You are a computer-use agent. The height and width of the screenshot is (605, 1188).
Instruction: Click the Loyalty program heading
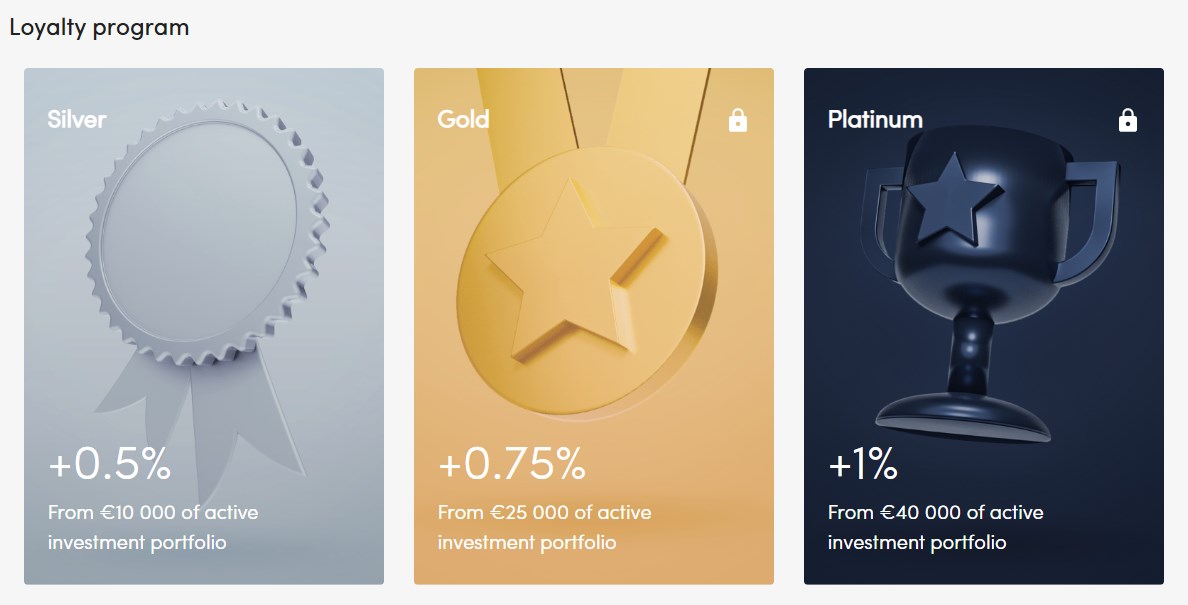(99, 28)
